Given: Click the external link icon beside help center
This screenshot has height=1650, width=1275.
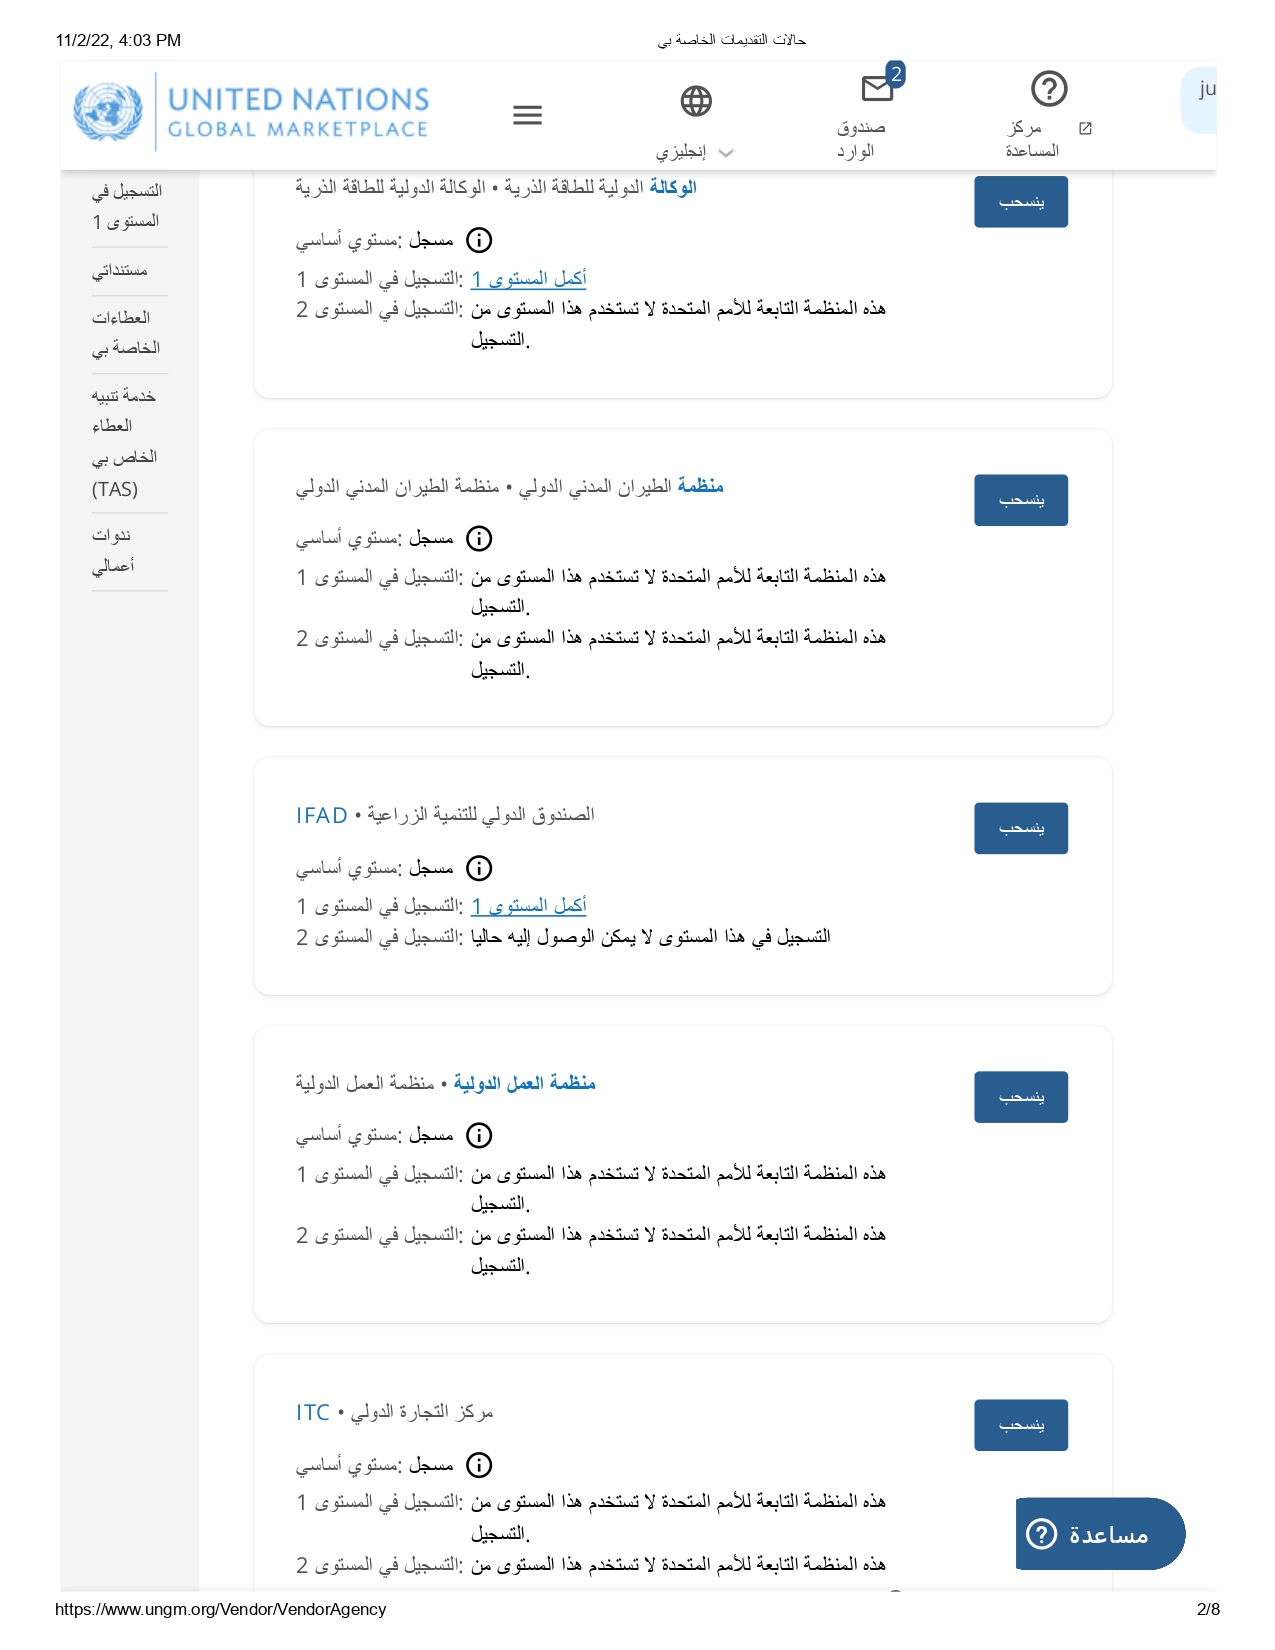Looking at the screenshot, I should [1085, 129].
